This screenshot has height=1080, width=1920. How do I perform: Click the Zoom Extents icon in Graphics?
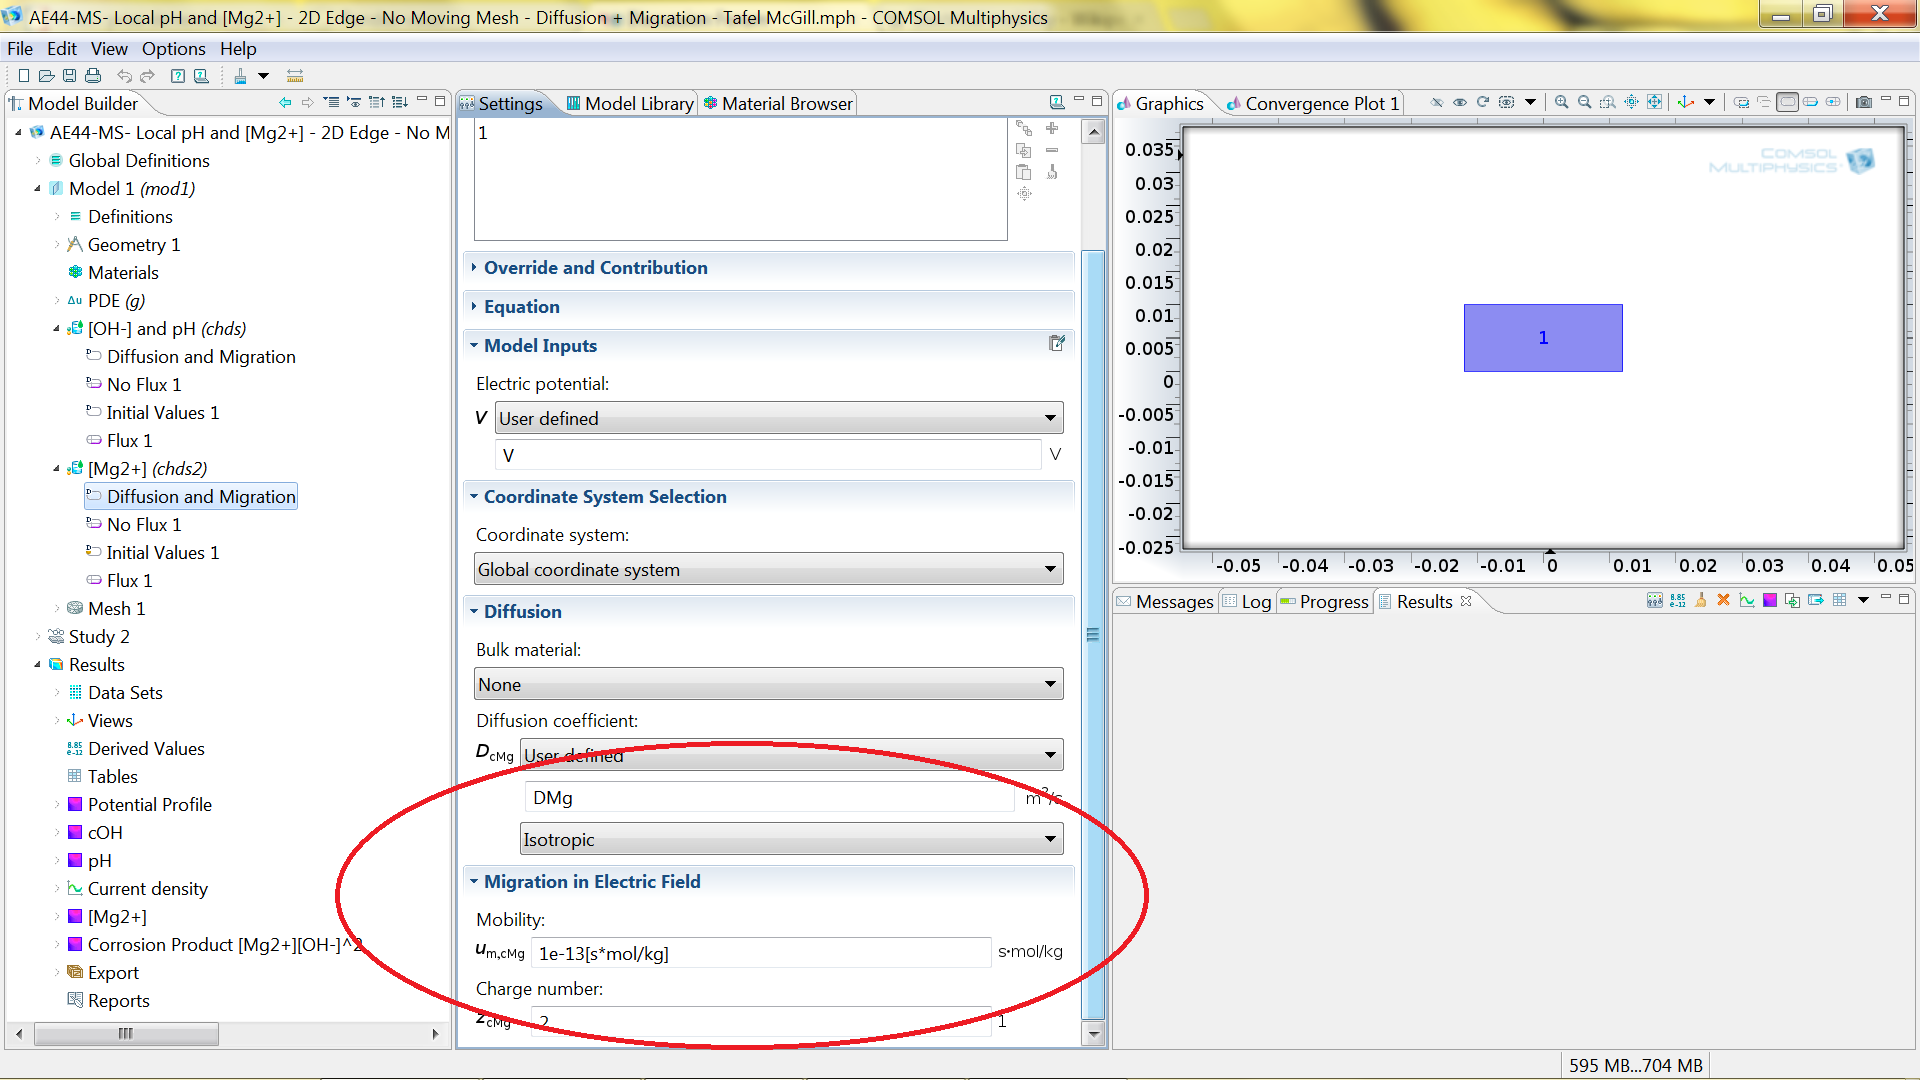[1655, 102]
